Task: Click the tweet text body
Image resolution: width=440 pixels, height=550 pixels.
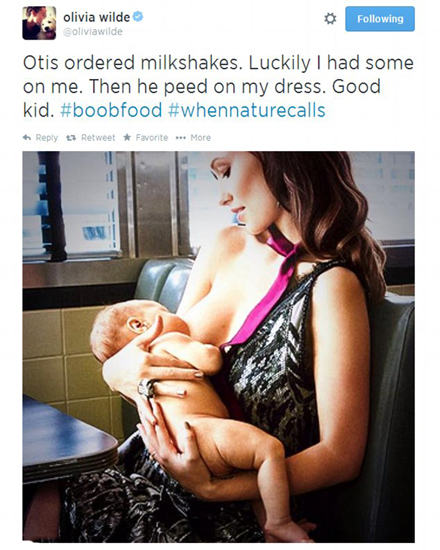Action: 218,86
